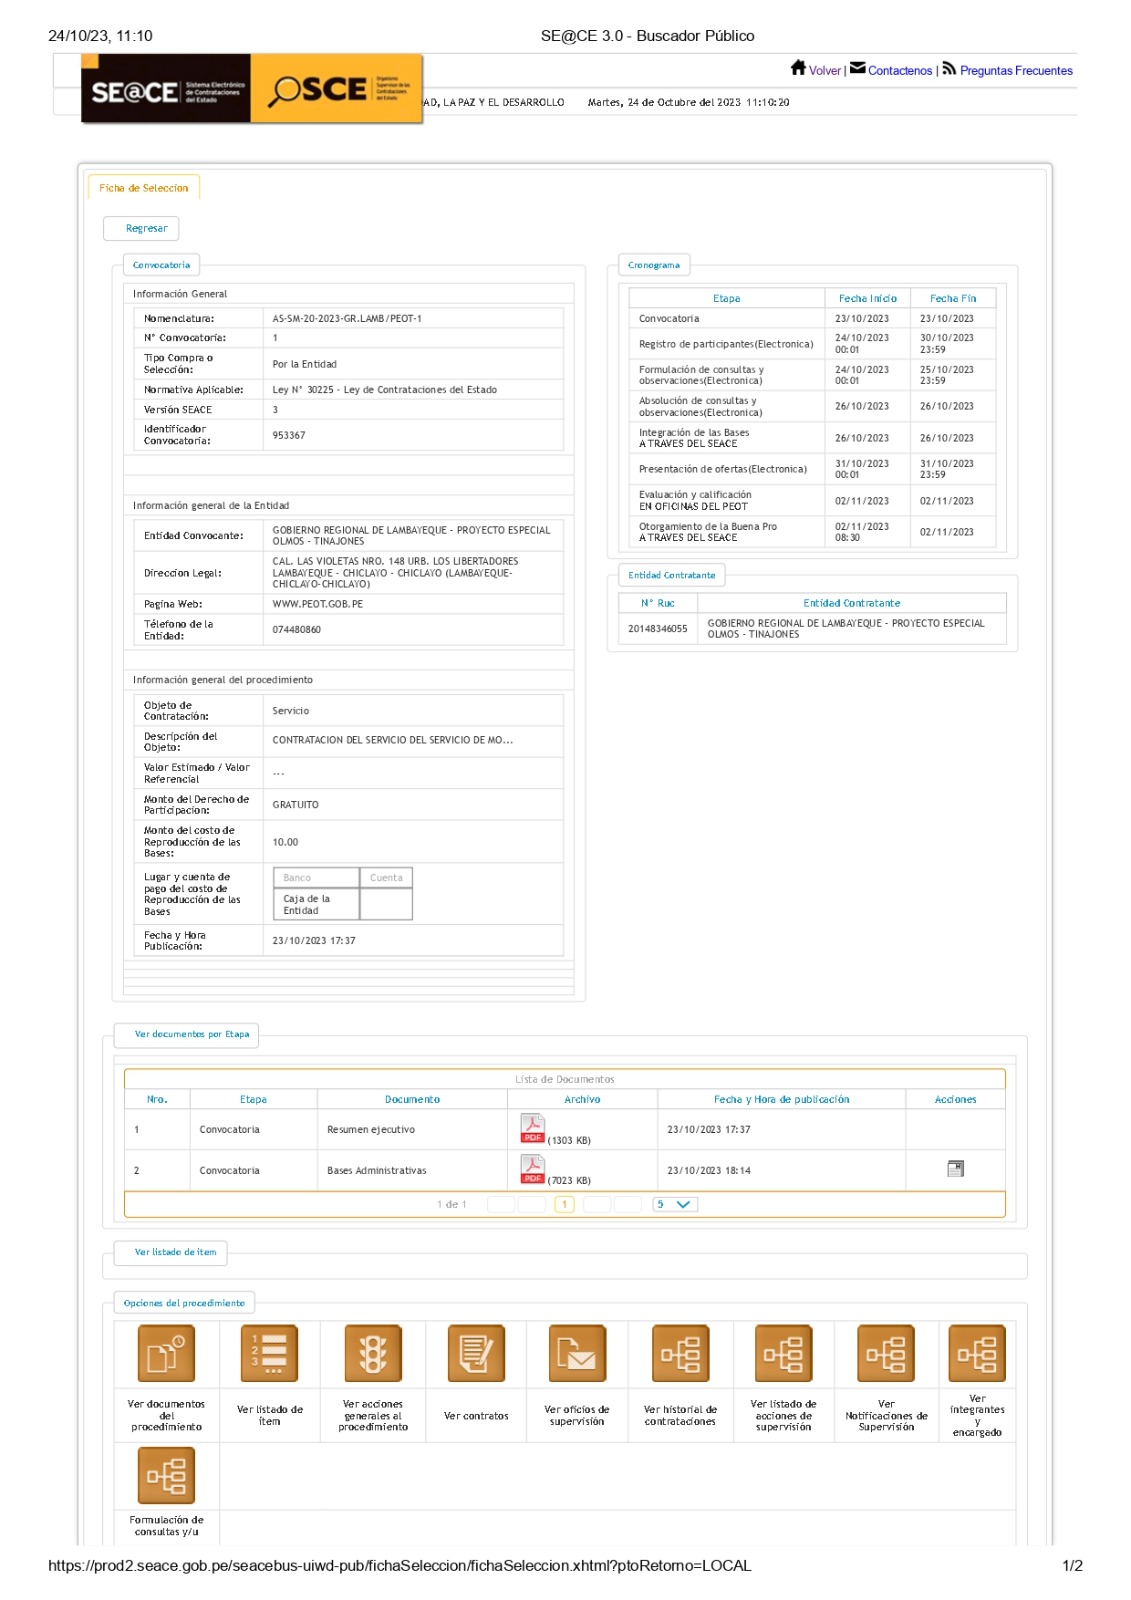The height and width of the screenshot is (1600, 1131).
Task: Click the Regresar button
Action: click(x=141, y=228)
